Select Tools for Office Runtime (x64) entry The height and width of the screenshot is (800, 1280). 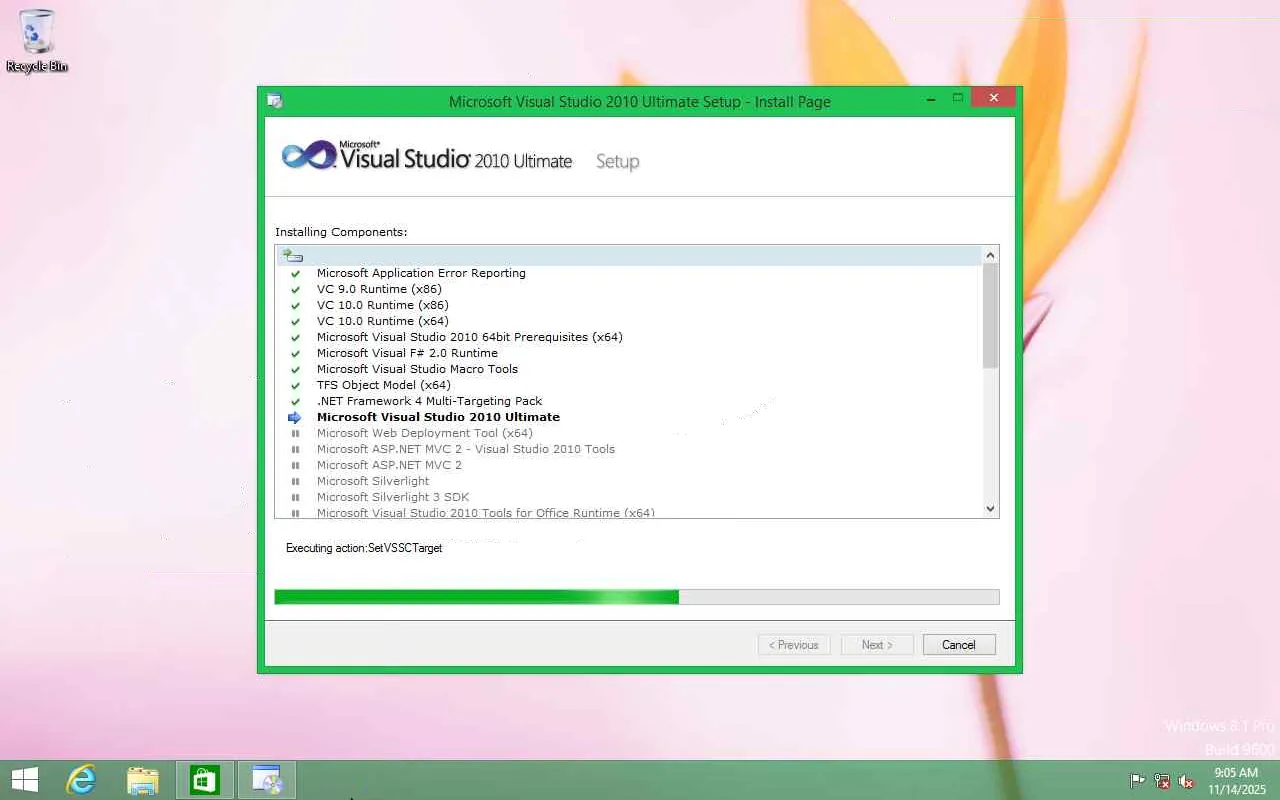(486, 512)
